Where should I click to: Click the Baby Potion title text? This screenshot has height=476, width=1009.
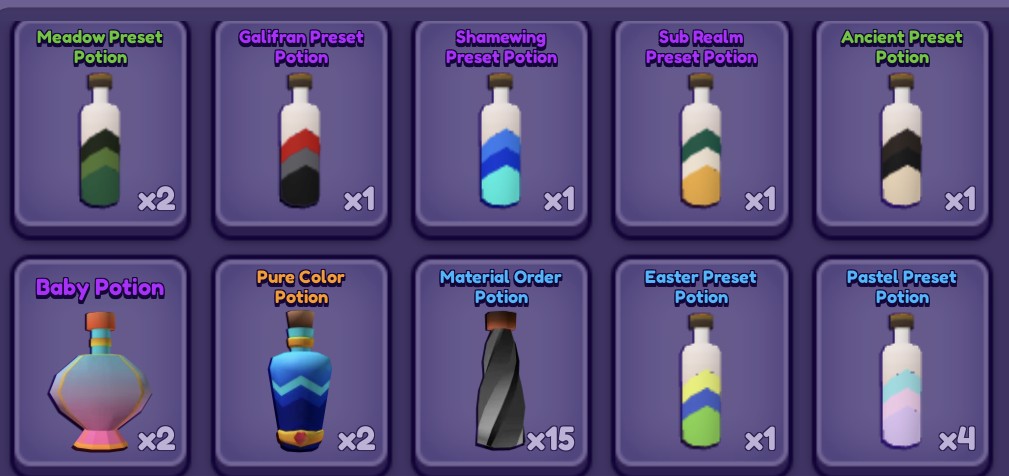[x=100, y=288]
